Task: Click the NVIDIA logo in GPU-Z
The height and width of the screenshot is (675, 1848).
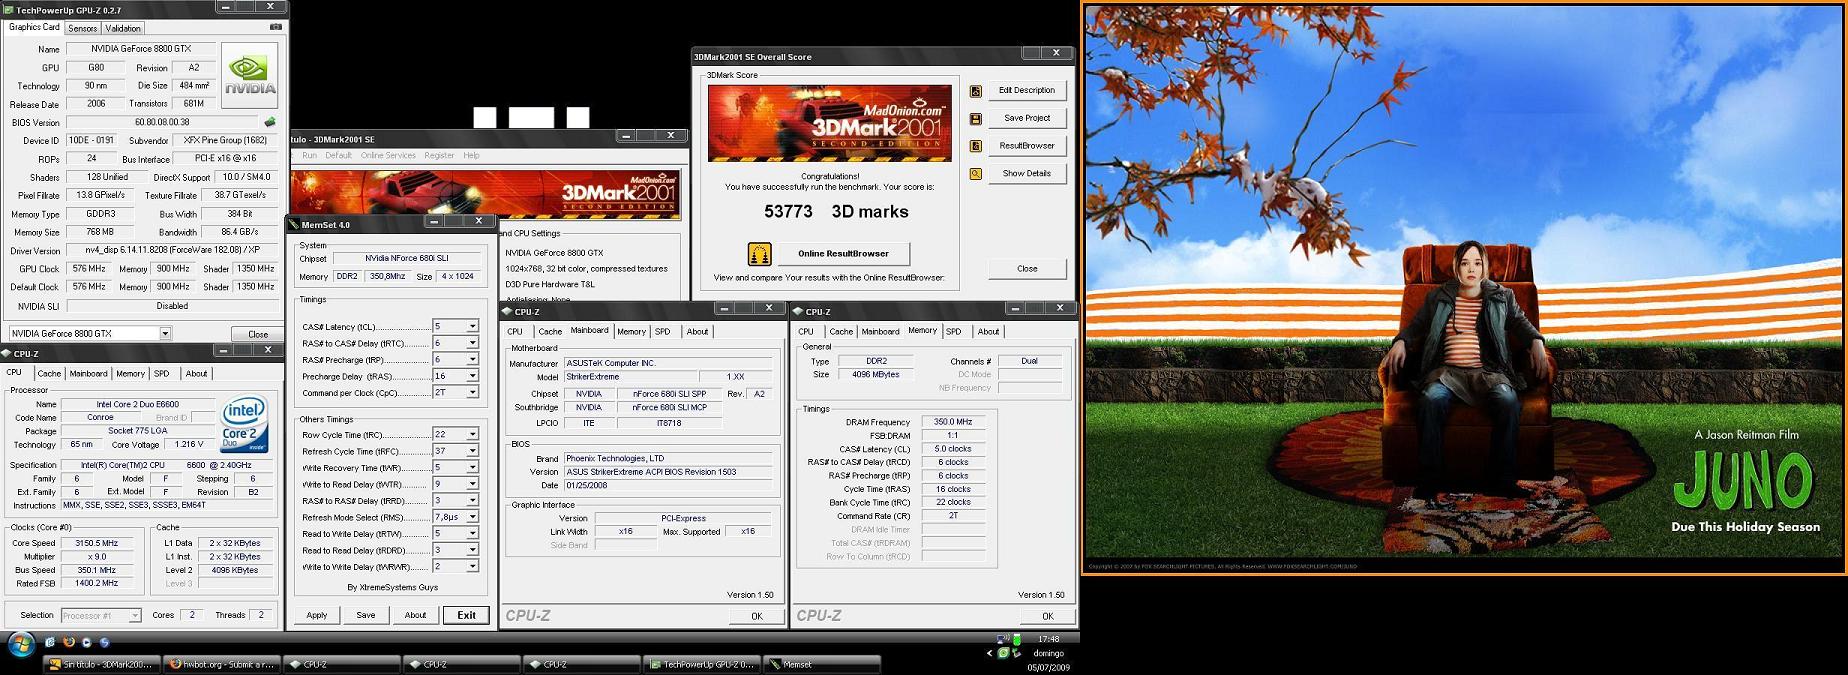Action: (x=250, y=75)
